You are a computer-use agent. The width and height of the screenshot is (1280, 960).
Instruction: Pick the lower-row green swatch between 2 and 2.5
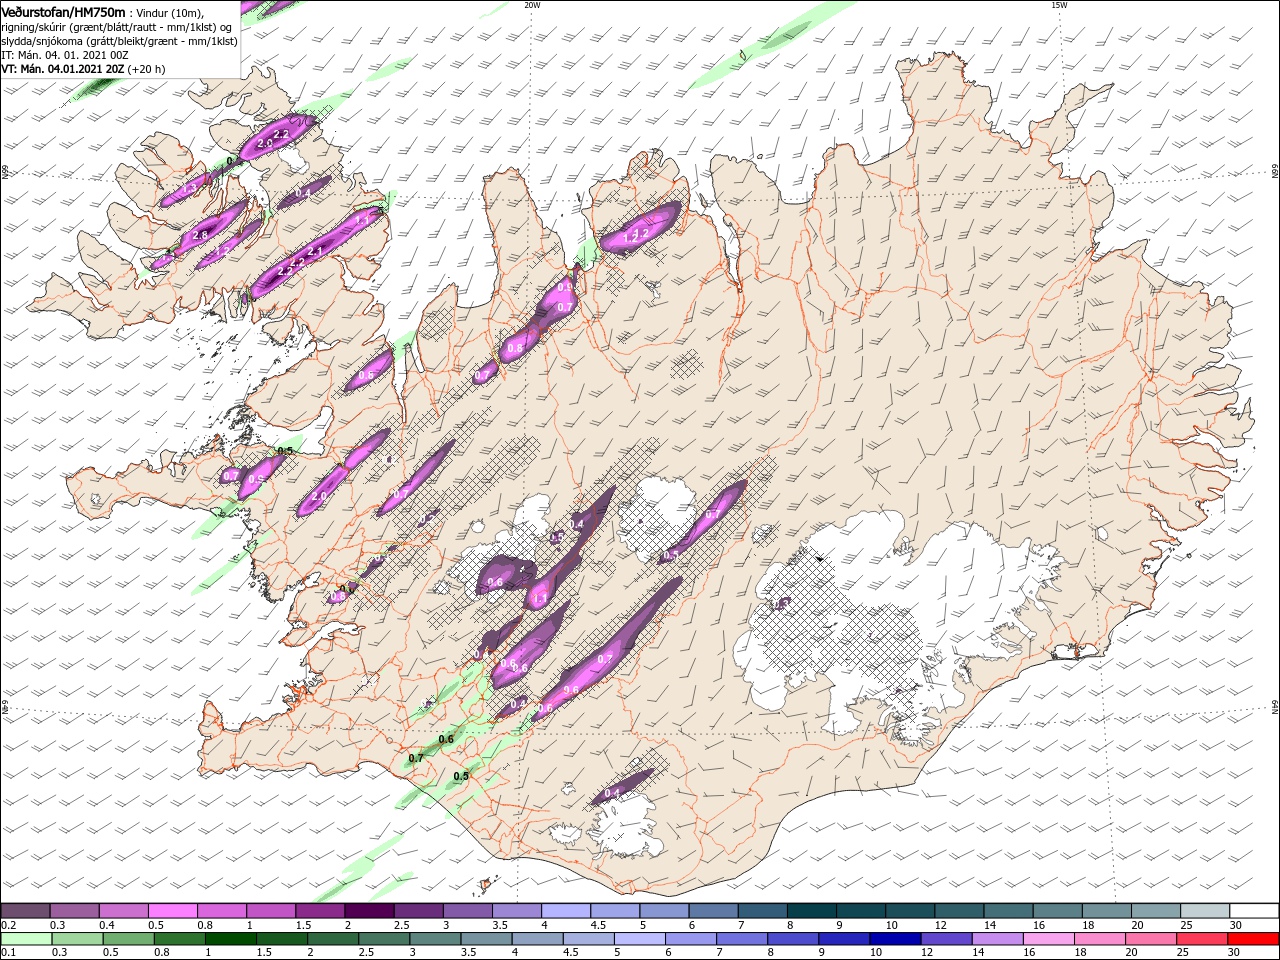tap(333, 939)
